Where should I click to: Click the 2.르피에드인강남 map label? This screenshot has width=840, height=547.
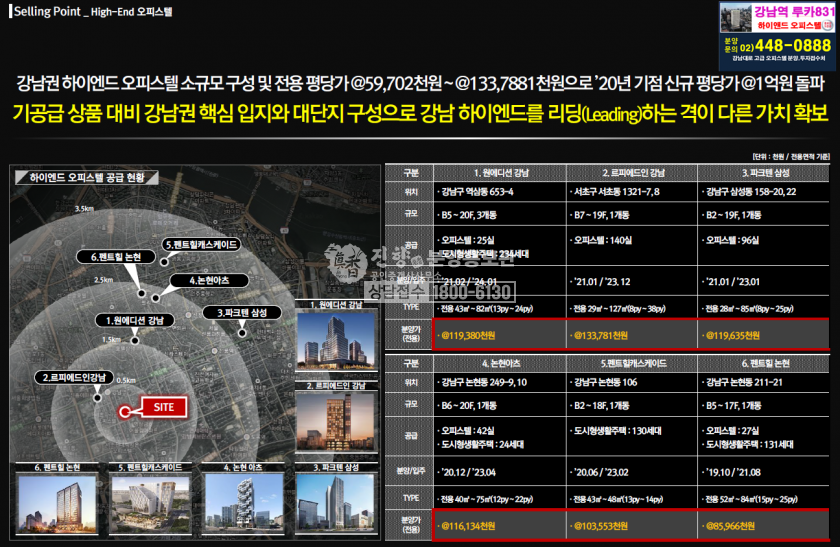[x=72, y=377]
